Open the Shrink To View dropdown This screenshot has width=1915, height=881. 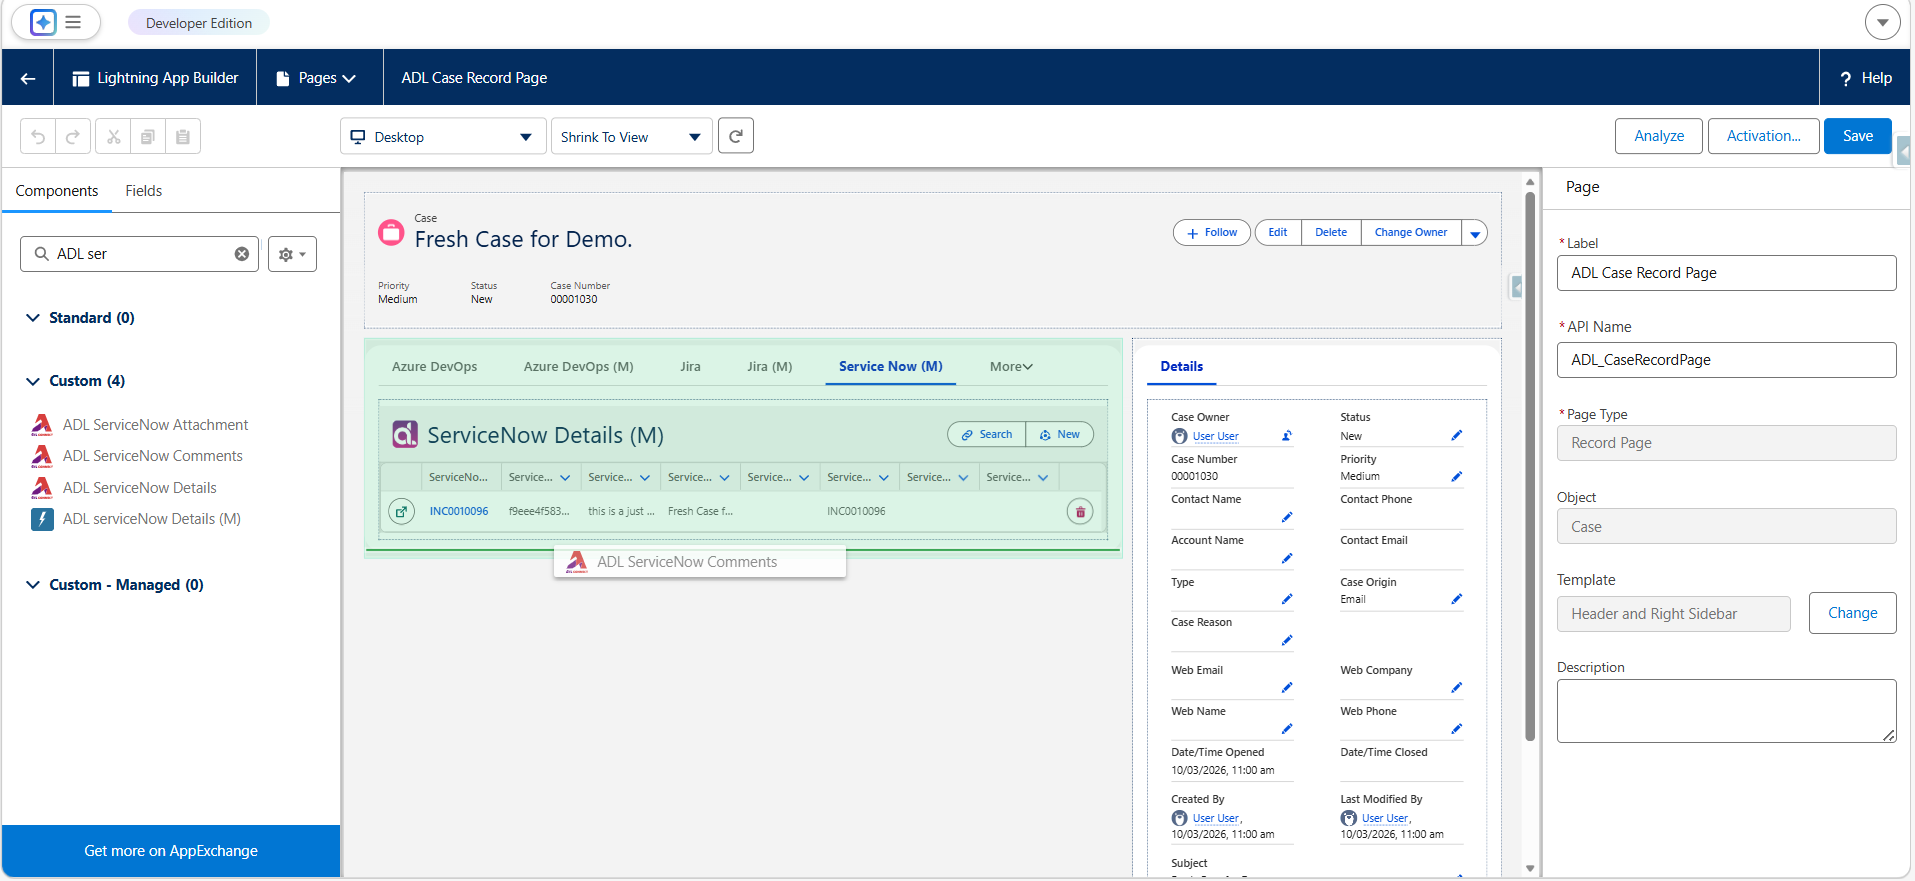[632, 137]
